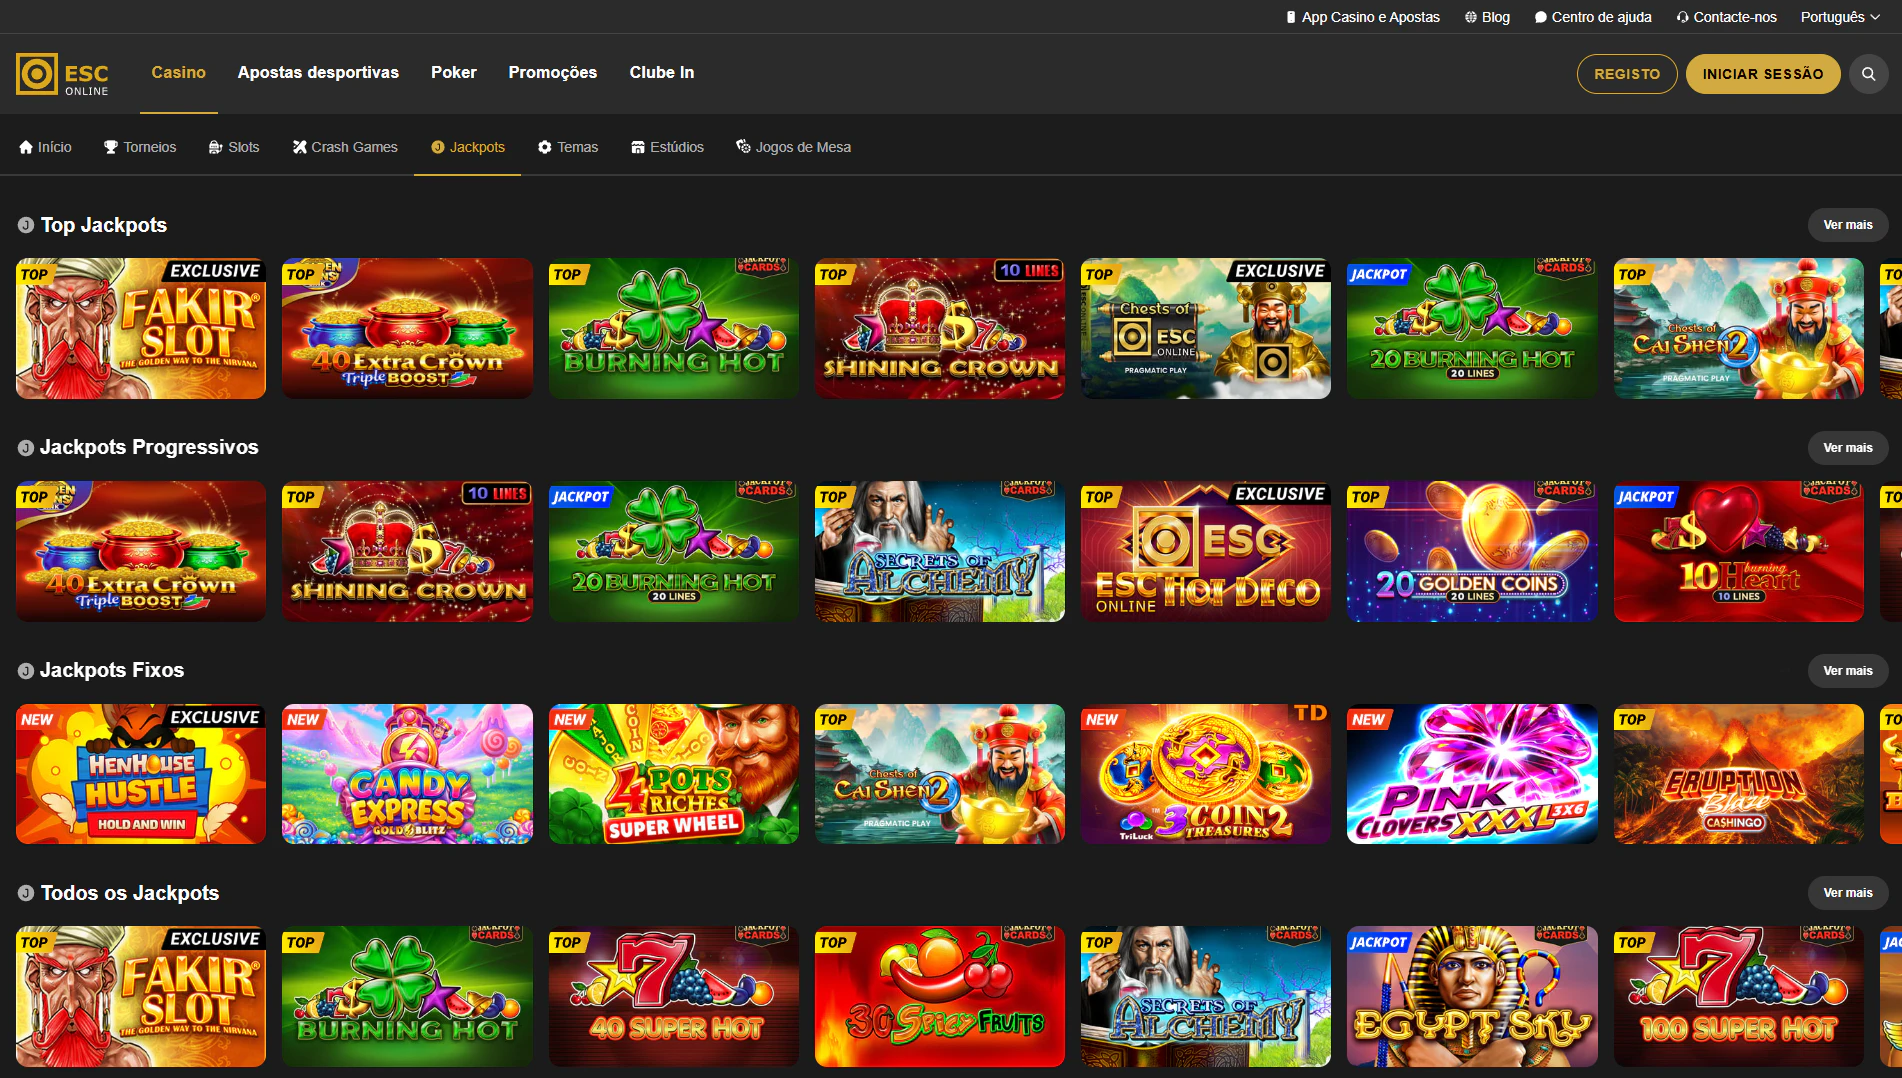Viewport: 1902px width, 1078px height.
Task: Open Secrets of Alchemy in Jackpots Progressivos
Action: [x=940, y=552]
